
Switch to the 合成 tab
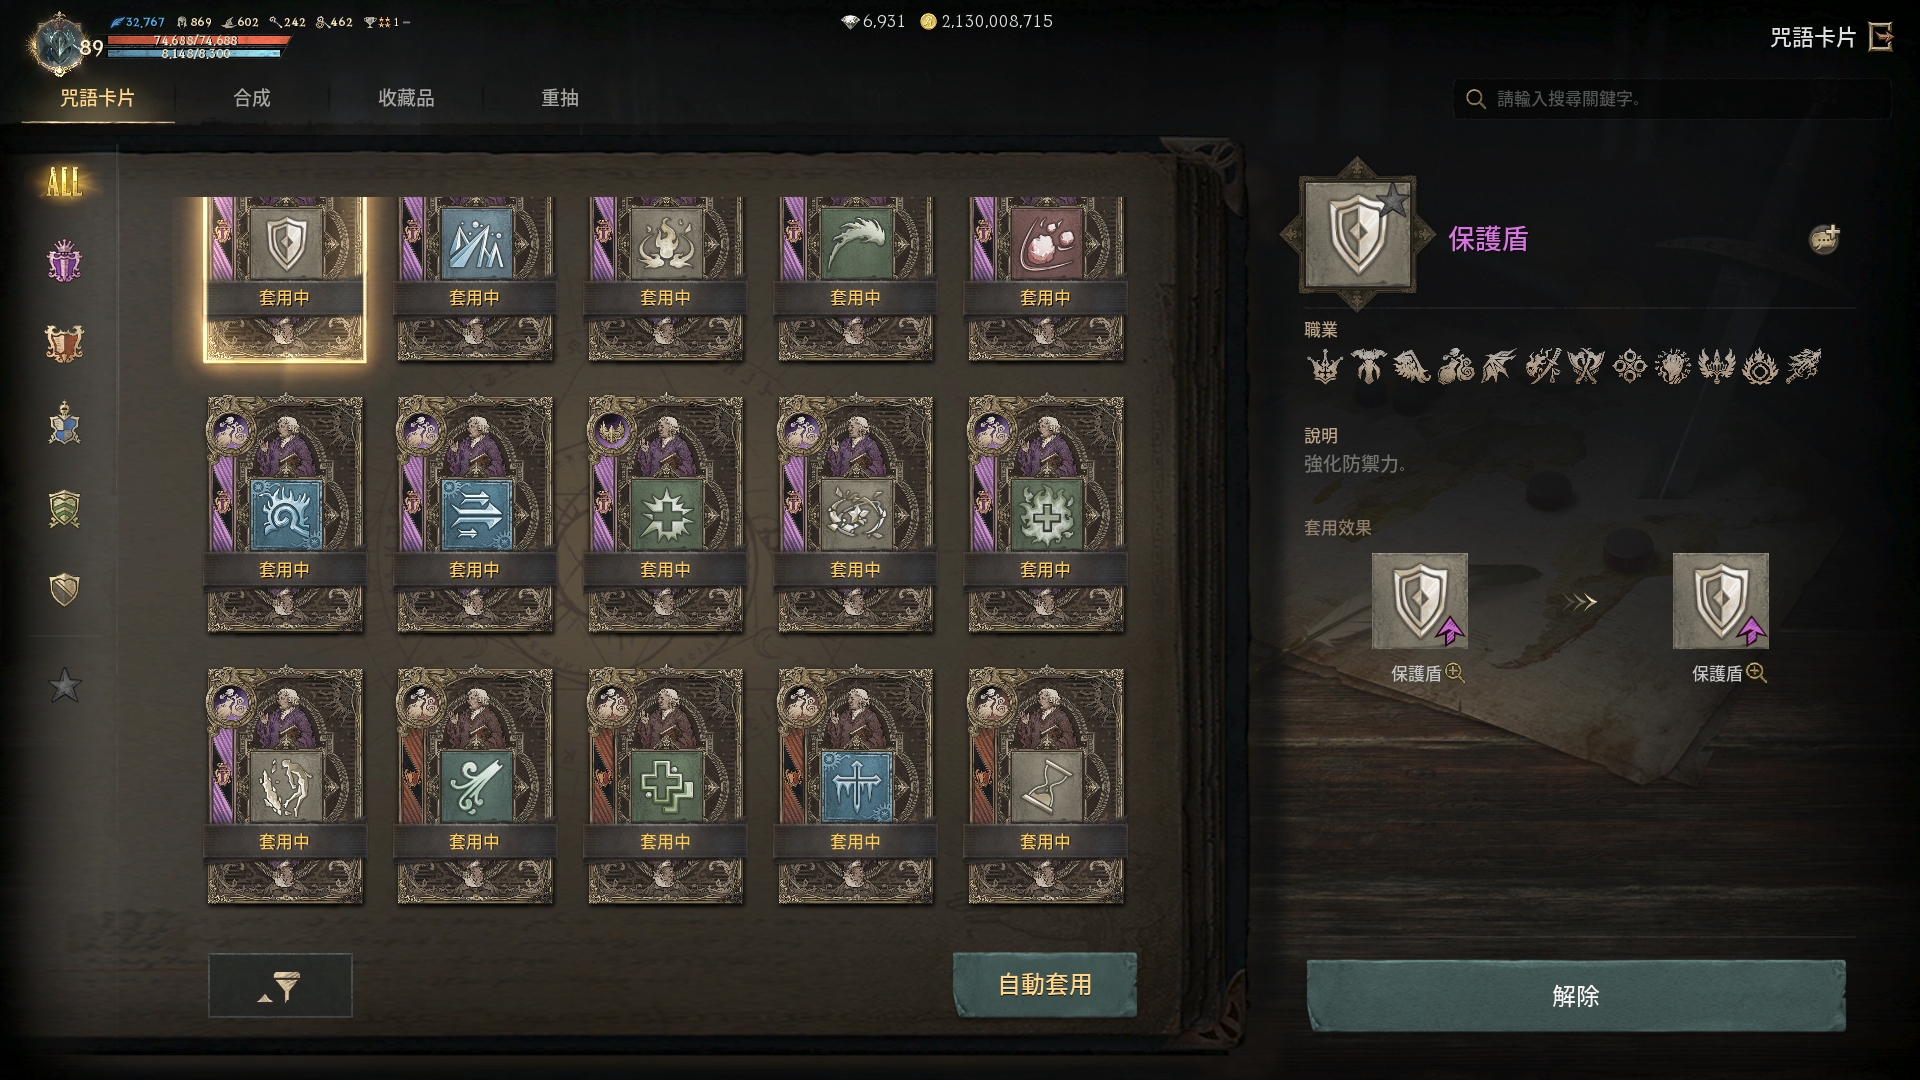[252, 98]
